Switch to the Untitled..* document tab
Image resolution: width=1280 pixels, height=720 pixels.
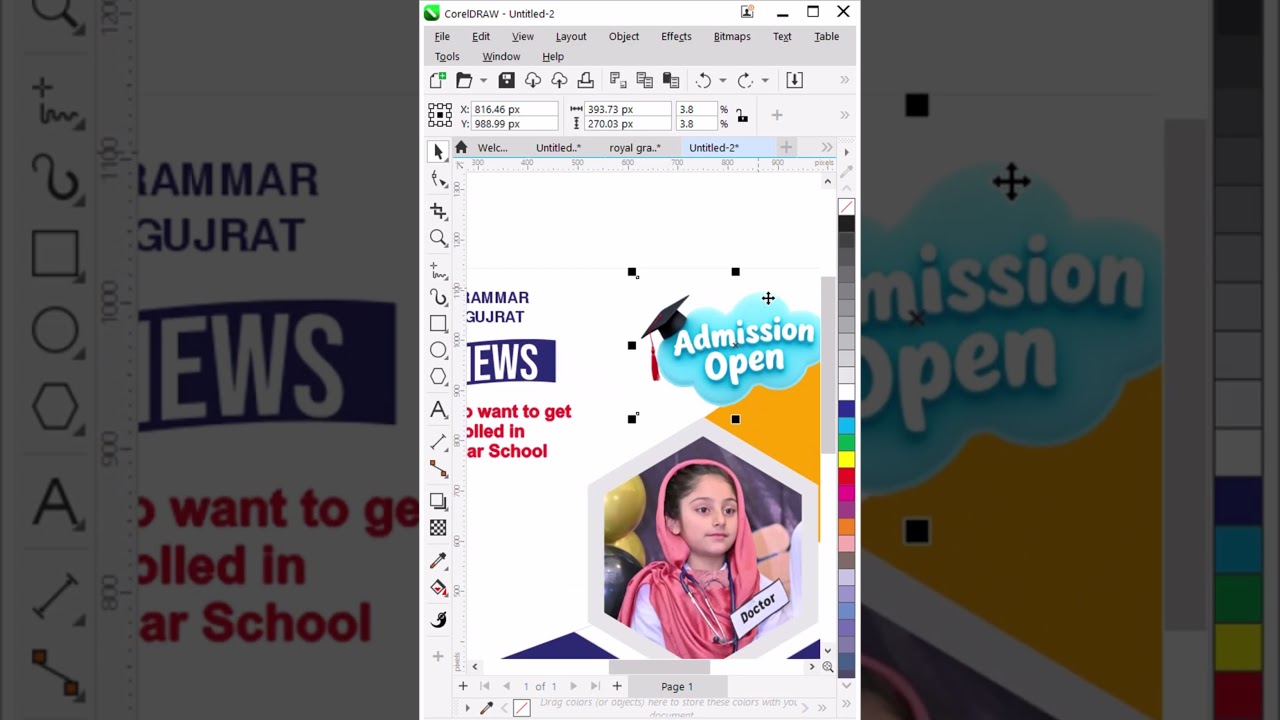click(x=558, y=147)
